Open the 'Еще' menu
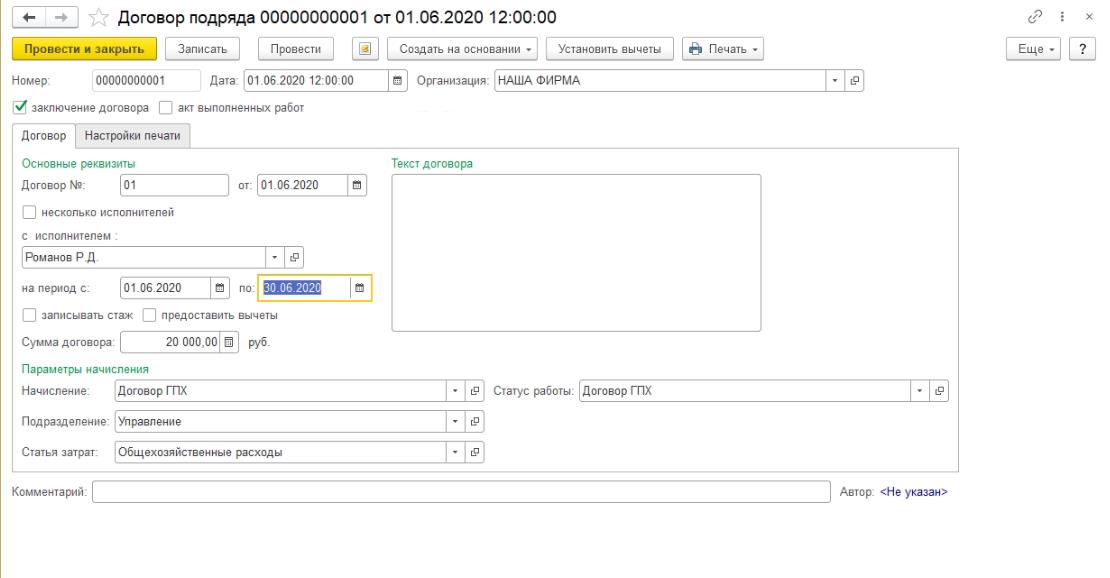The image size is (1110, 578). coord(1037,49)
